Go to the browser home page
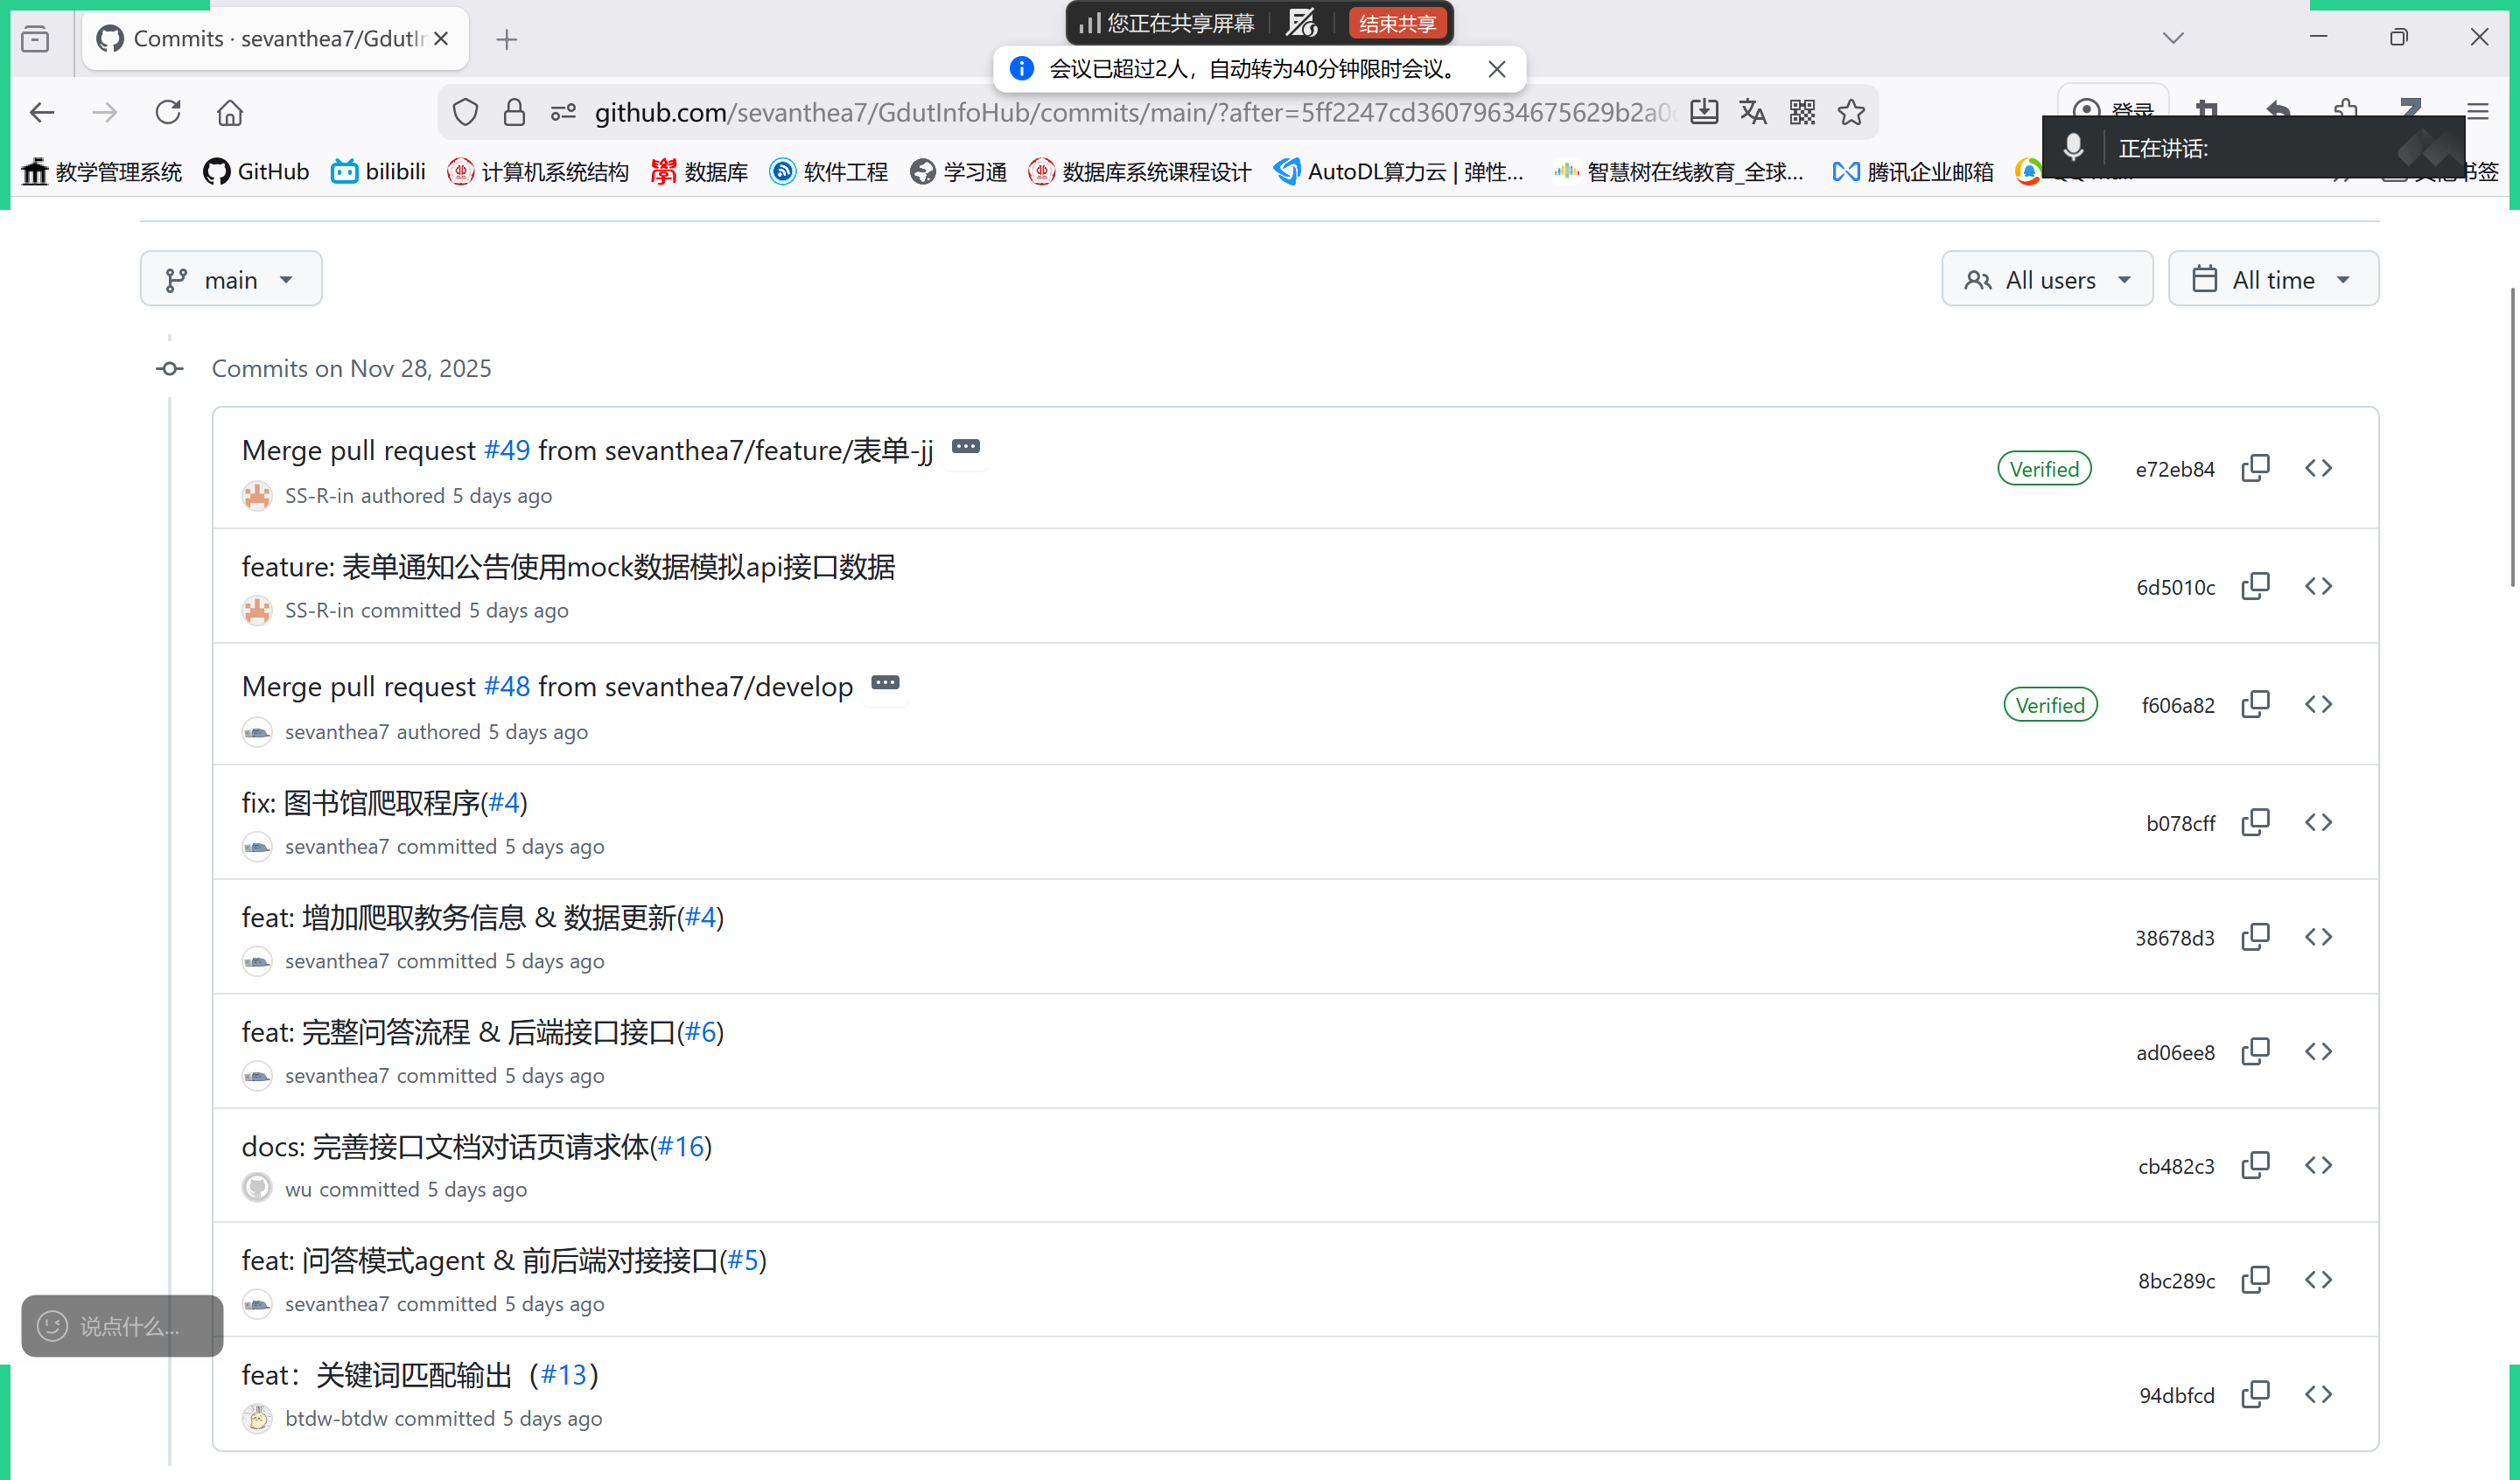Viewport: 2520px width, 1480px height. 230,112
